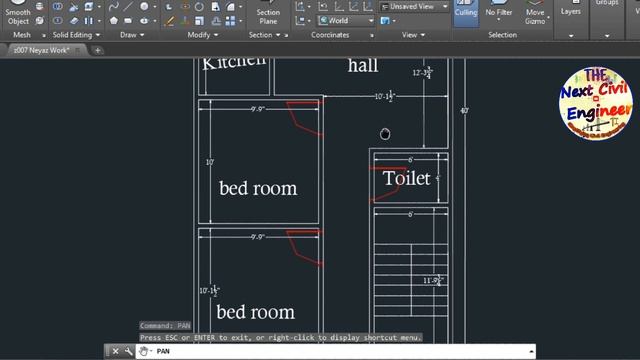The height and width of the screenshot is (360, 640).
Task: Click the orange pencil icon in Modify panel
Action: click(x=169, y=21)
